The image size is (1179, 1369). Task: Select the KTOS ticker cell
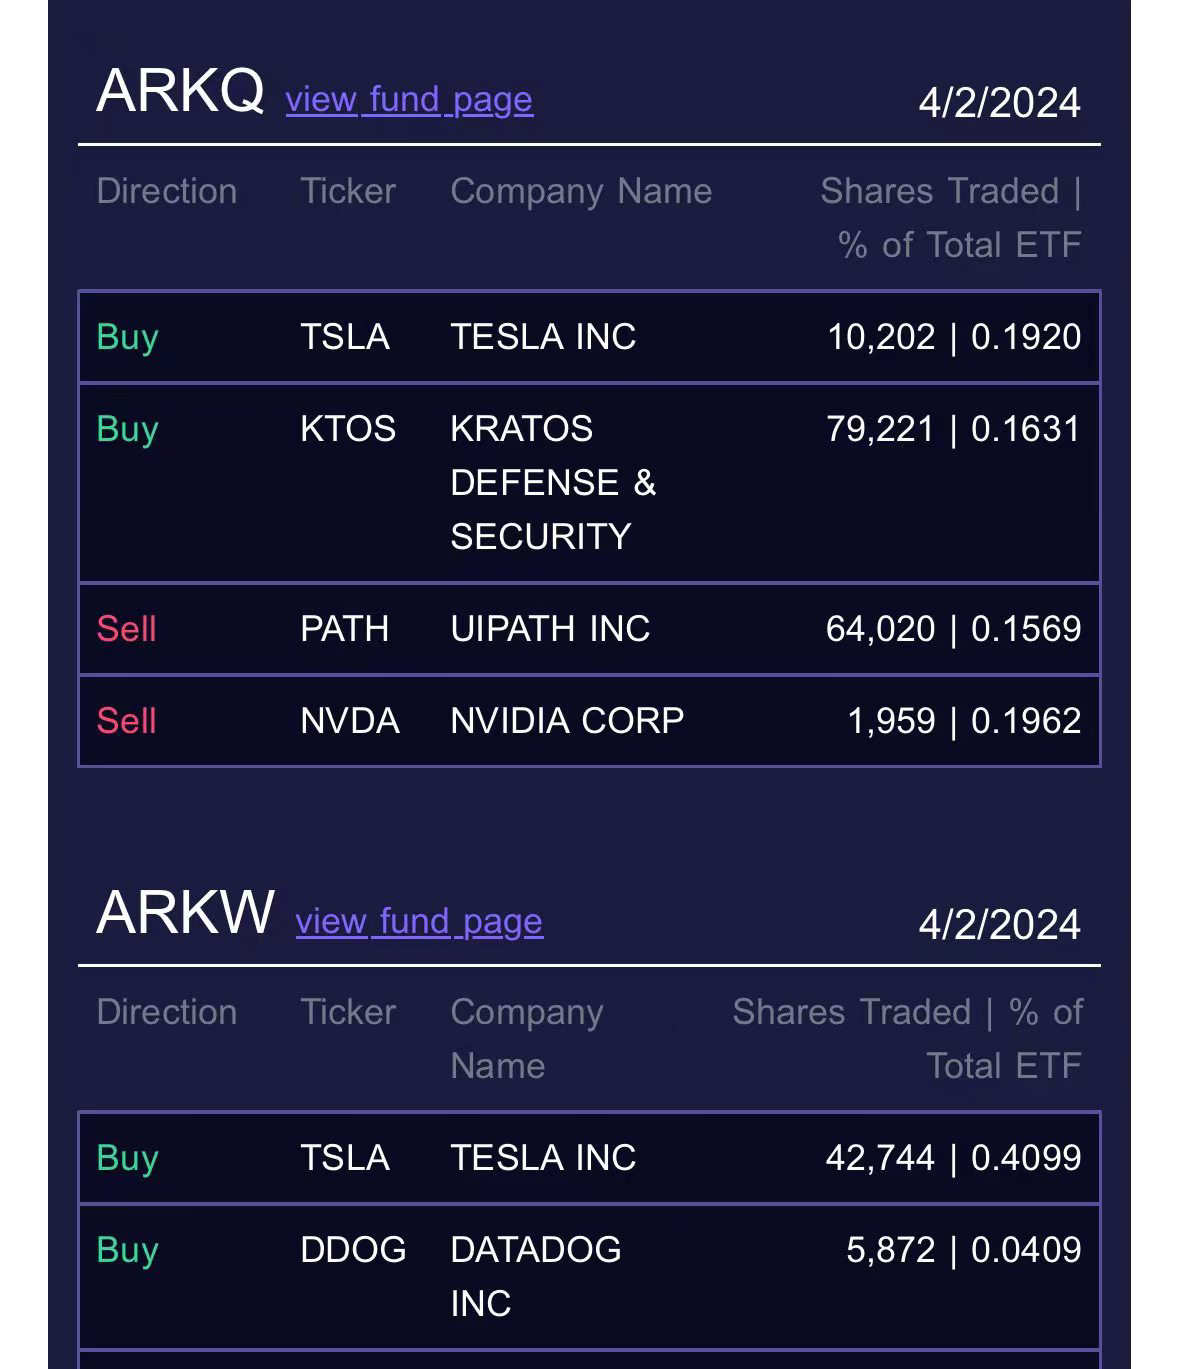pos(348,429)
